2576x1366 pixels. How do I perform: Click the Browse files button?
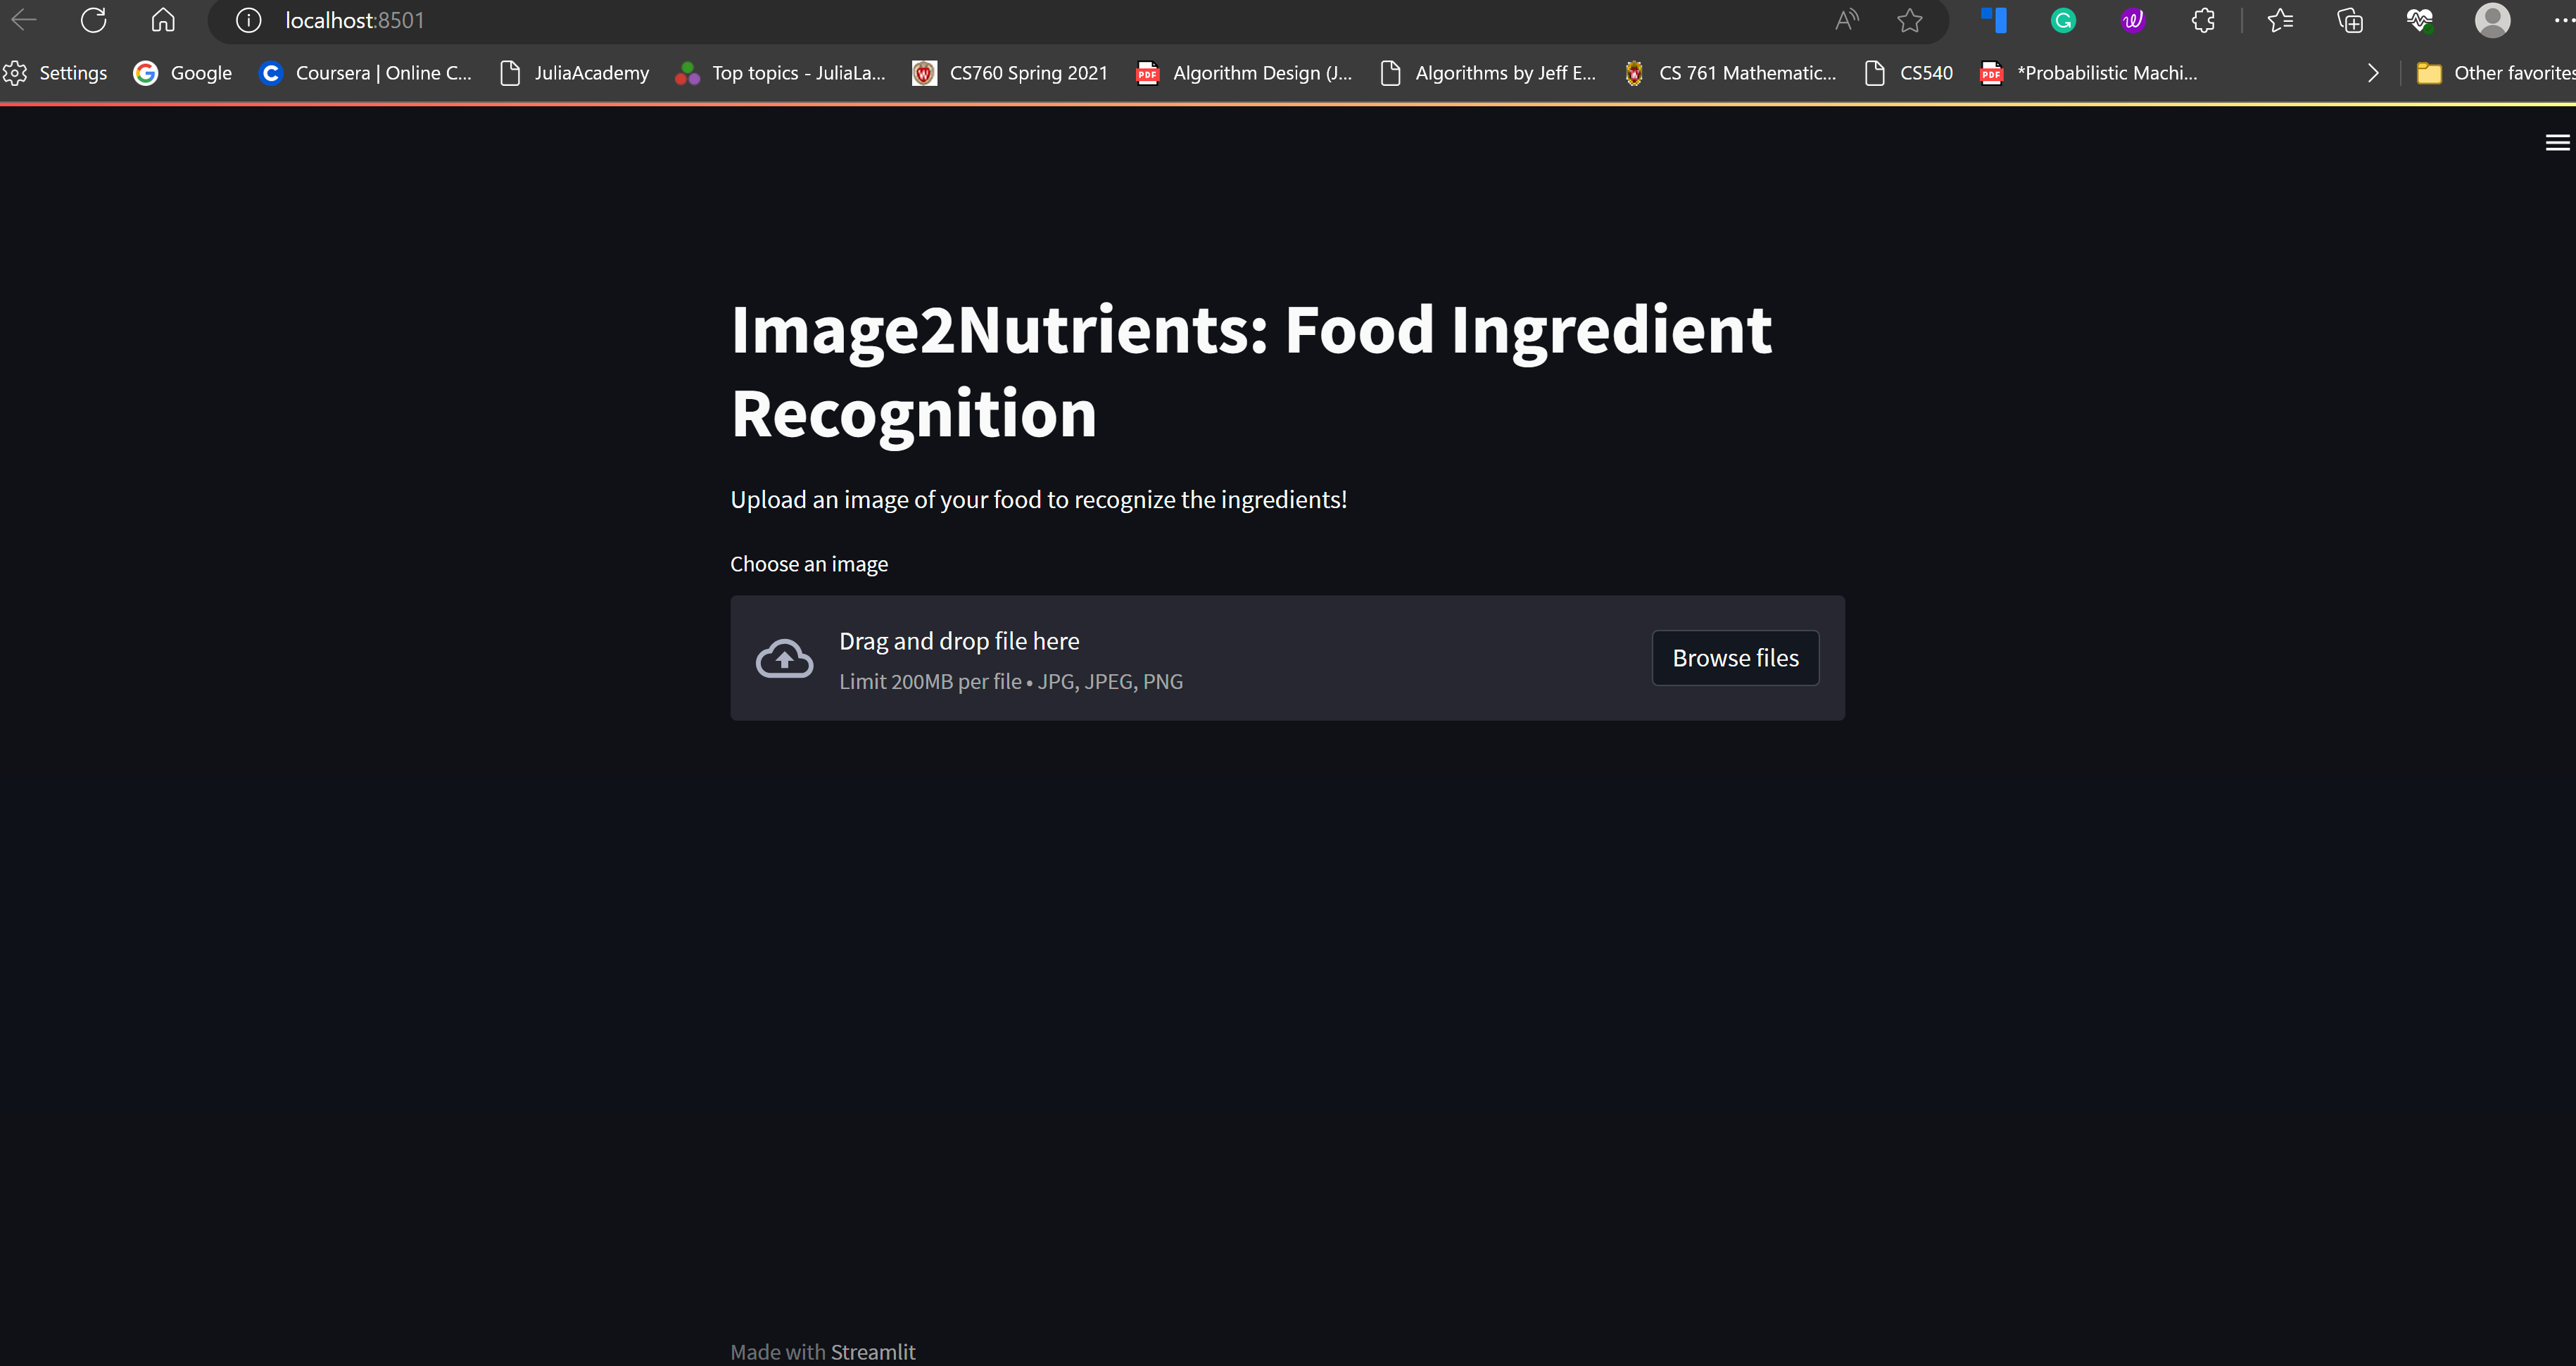coord(1735,658)
